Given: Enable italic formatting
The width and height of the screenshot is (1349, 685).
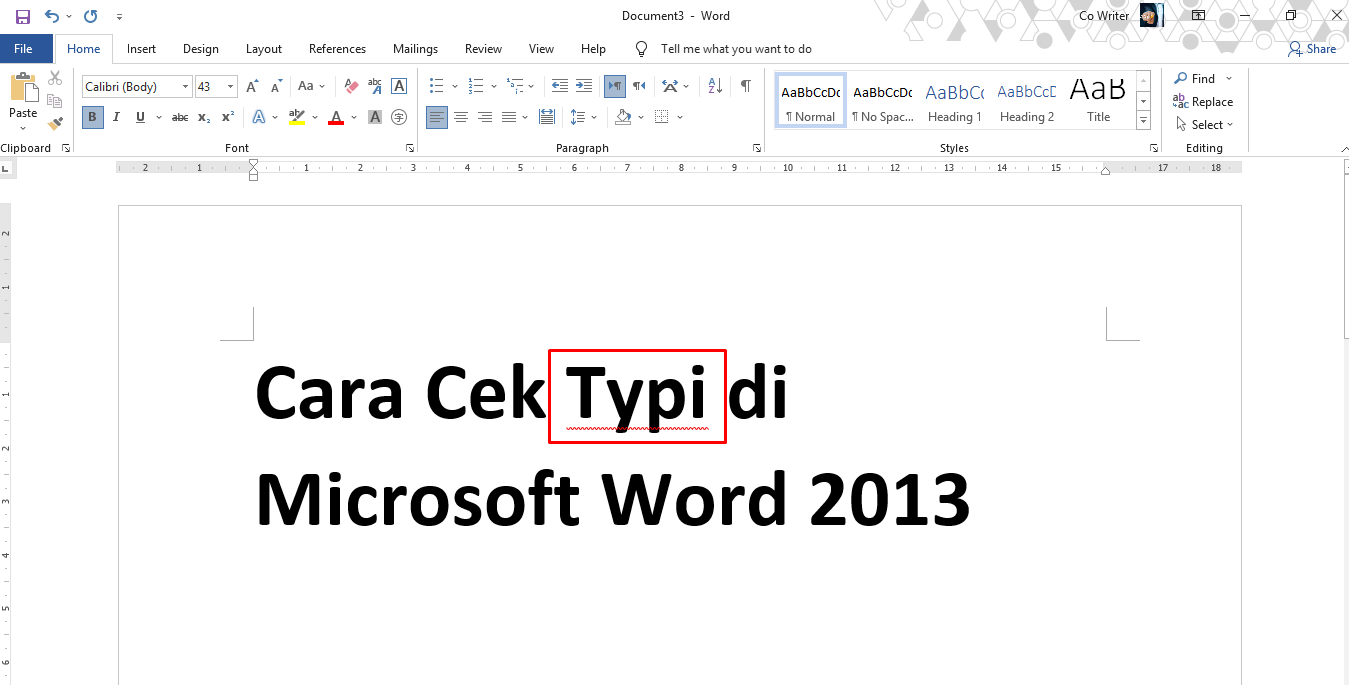Looking at the screenshot, I should 116,117.
